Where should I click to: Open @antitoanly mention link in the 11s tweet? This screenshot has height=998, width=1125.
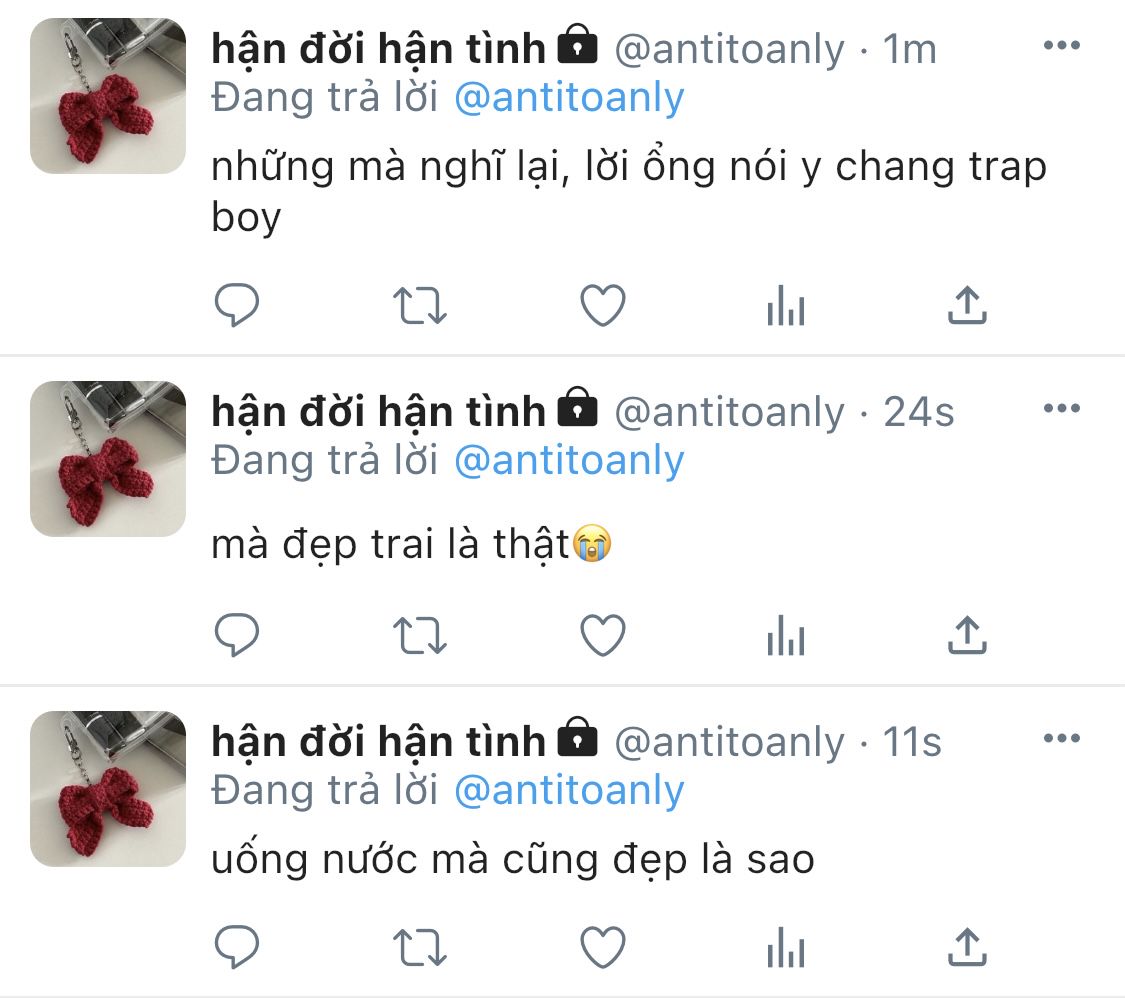570,791
